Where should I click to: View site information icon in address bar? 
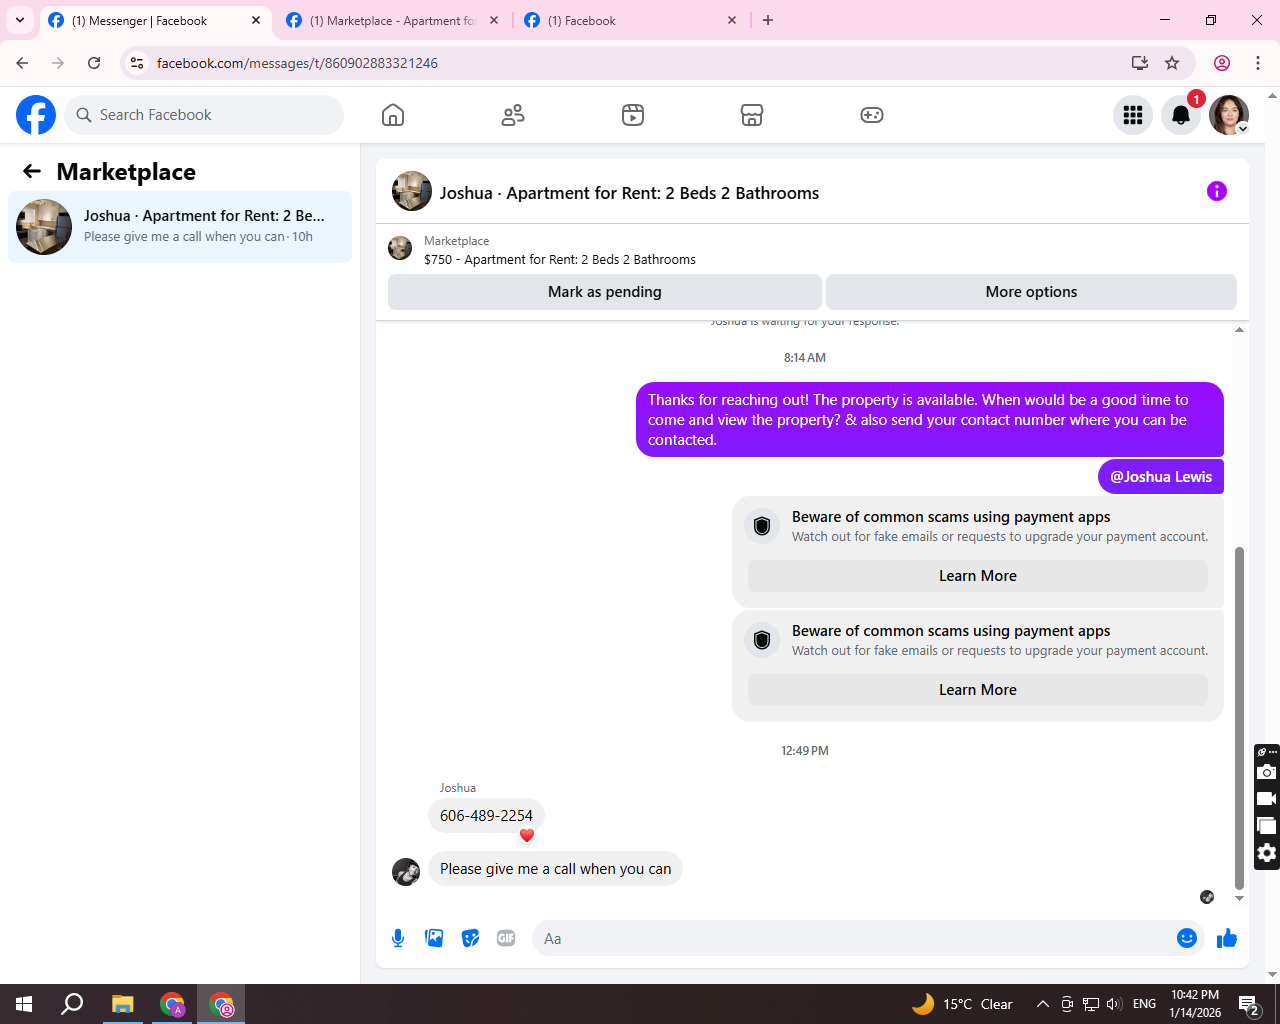[138, 63]
